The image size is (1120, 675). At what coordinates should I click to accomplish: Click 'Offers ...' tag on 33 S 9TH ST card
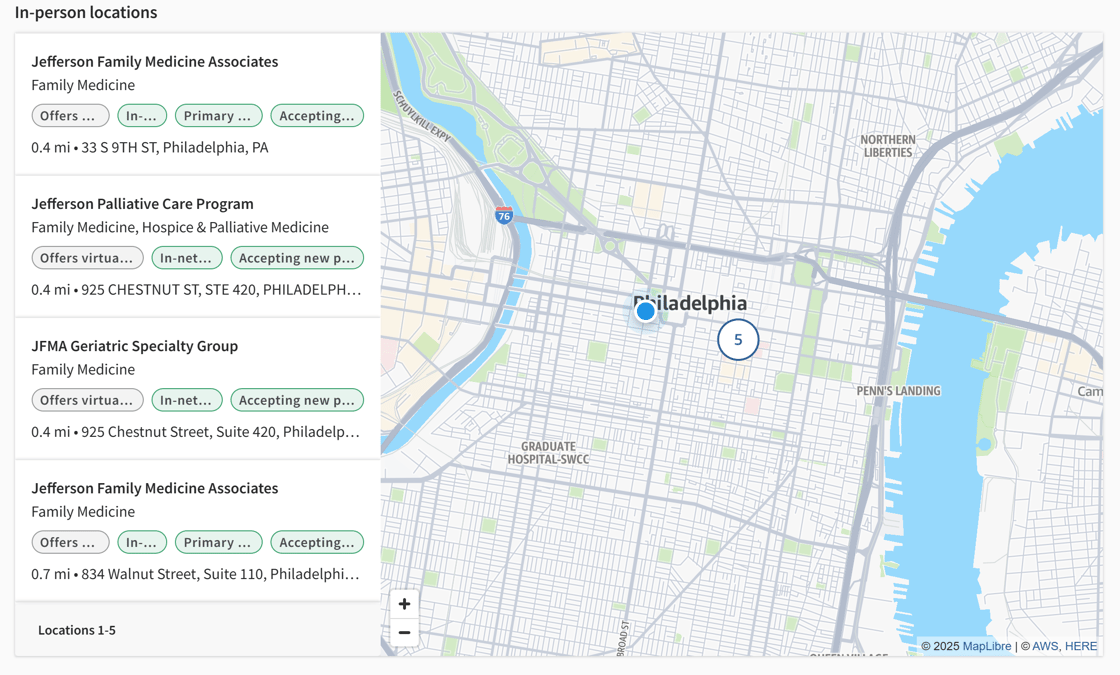click(x=70, y=116)
